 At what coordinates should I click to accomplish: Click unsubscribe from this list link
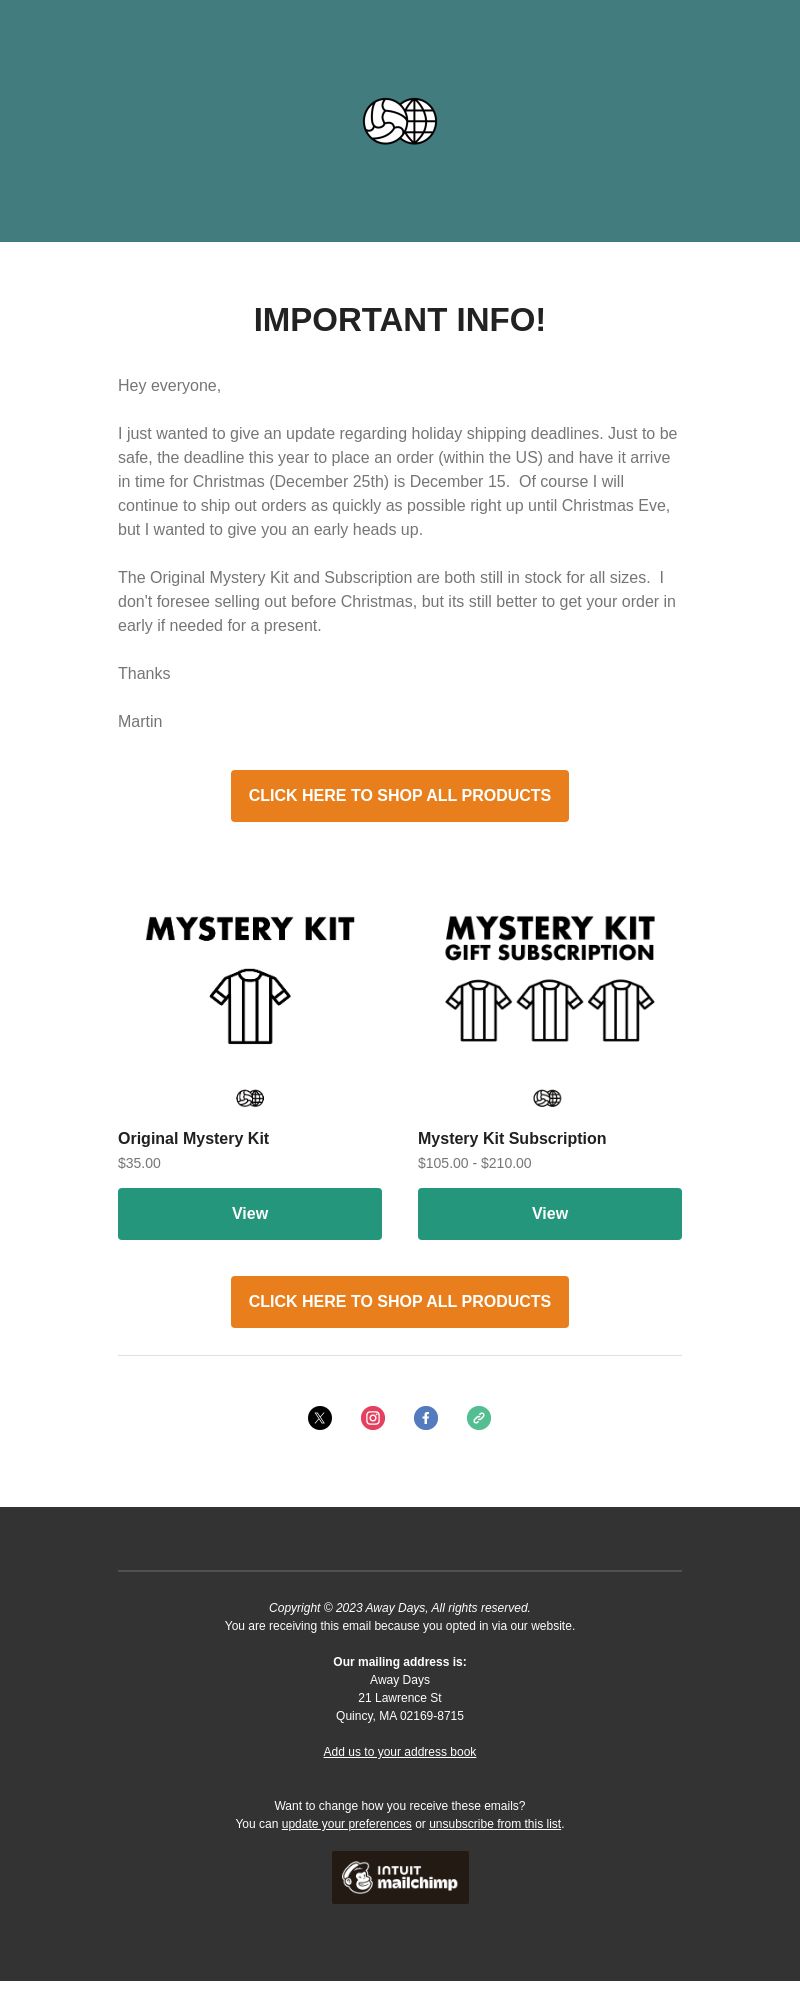[x=495, y=1824]
